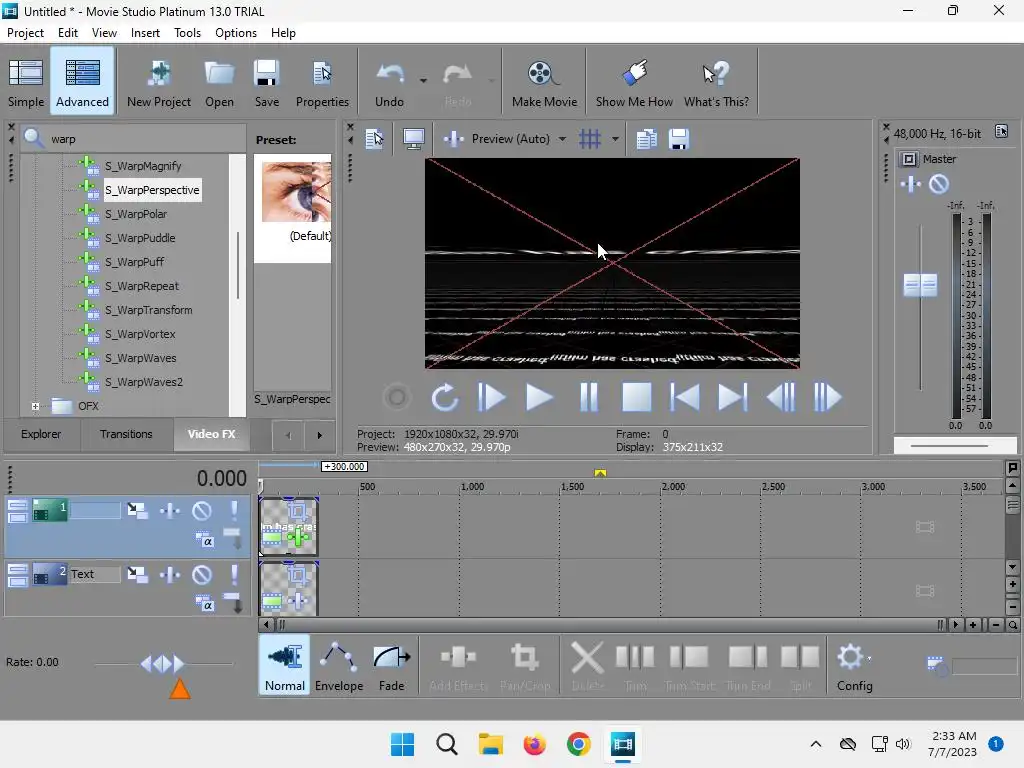
Task: Click the Open folder icon
Action: pyautogui.click(x=219, y=81)
